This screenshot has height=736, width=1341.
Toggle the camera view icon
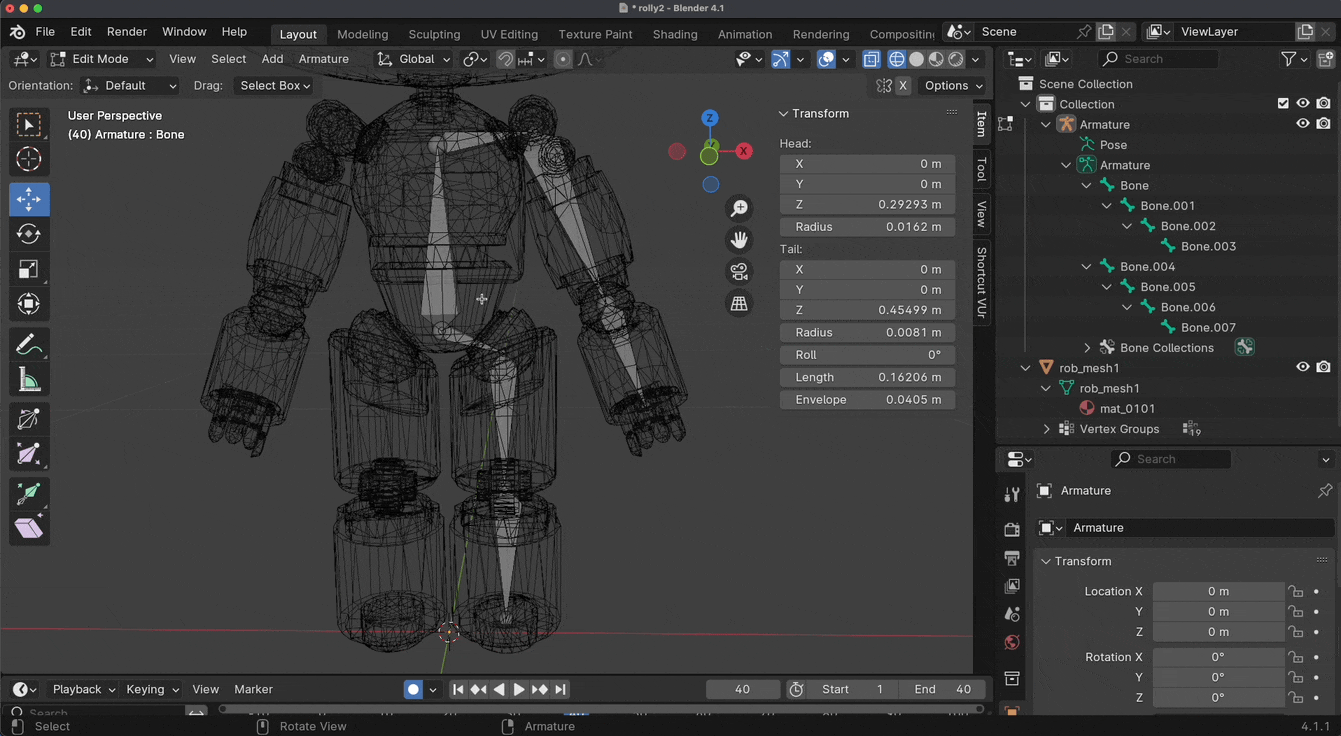click(739, 272)
